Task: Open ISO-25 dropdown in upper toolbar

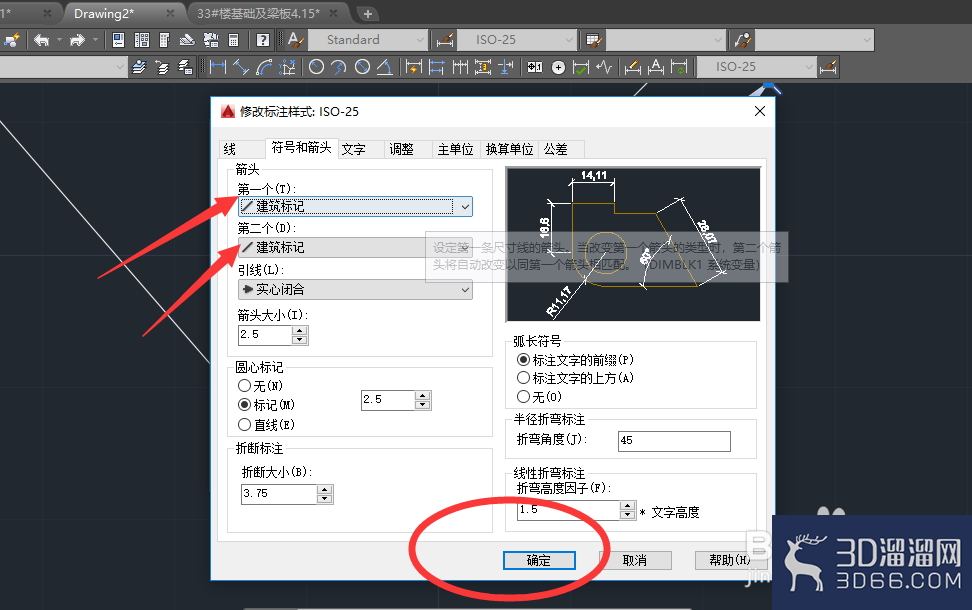Action: click(517, 40)
